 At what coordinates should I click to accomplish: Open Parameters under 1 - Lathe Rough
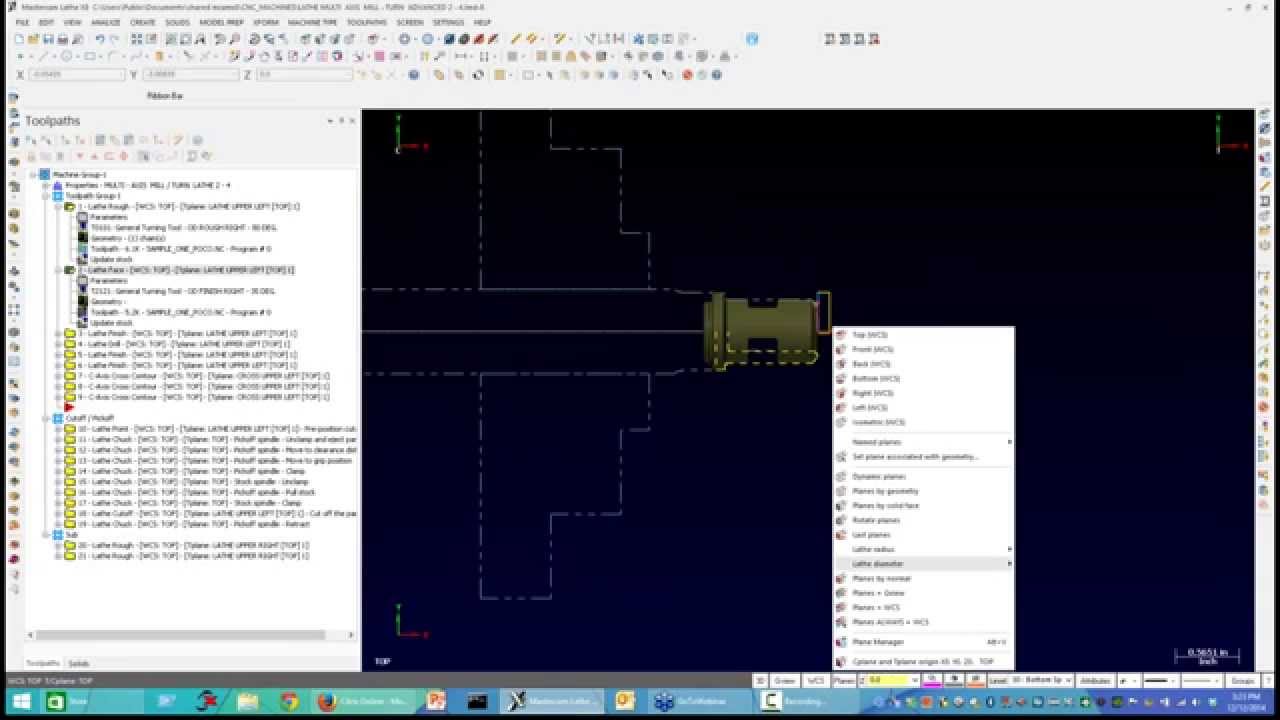tap(109, 217)
